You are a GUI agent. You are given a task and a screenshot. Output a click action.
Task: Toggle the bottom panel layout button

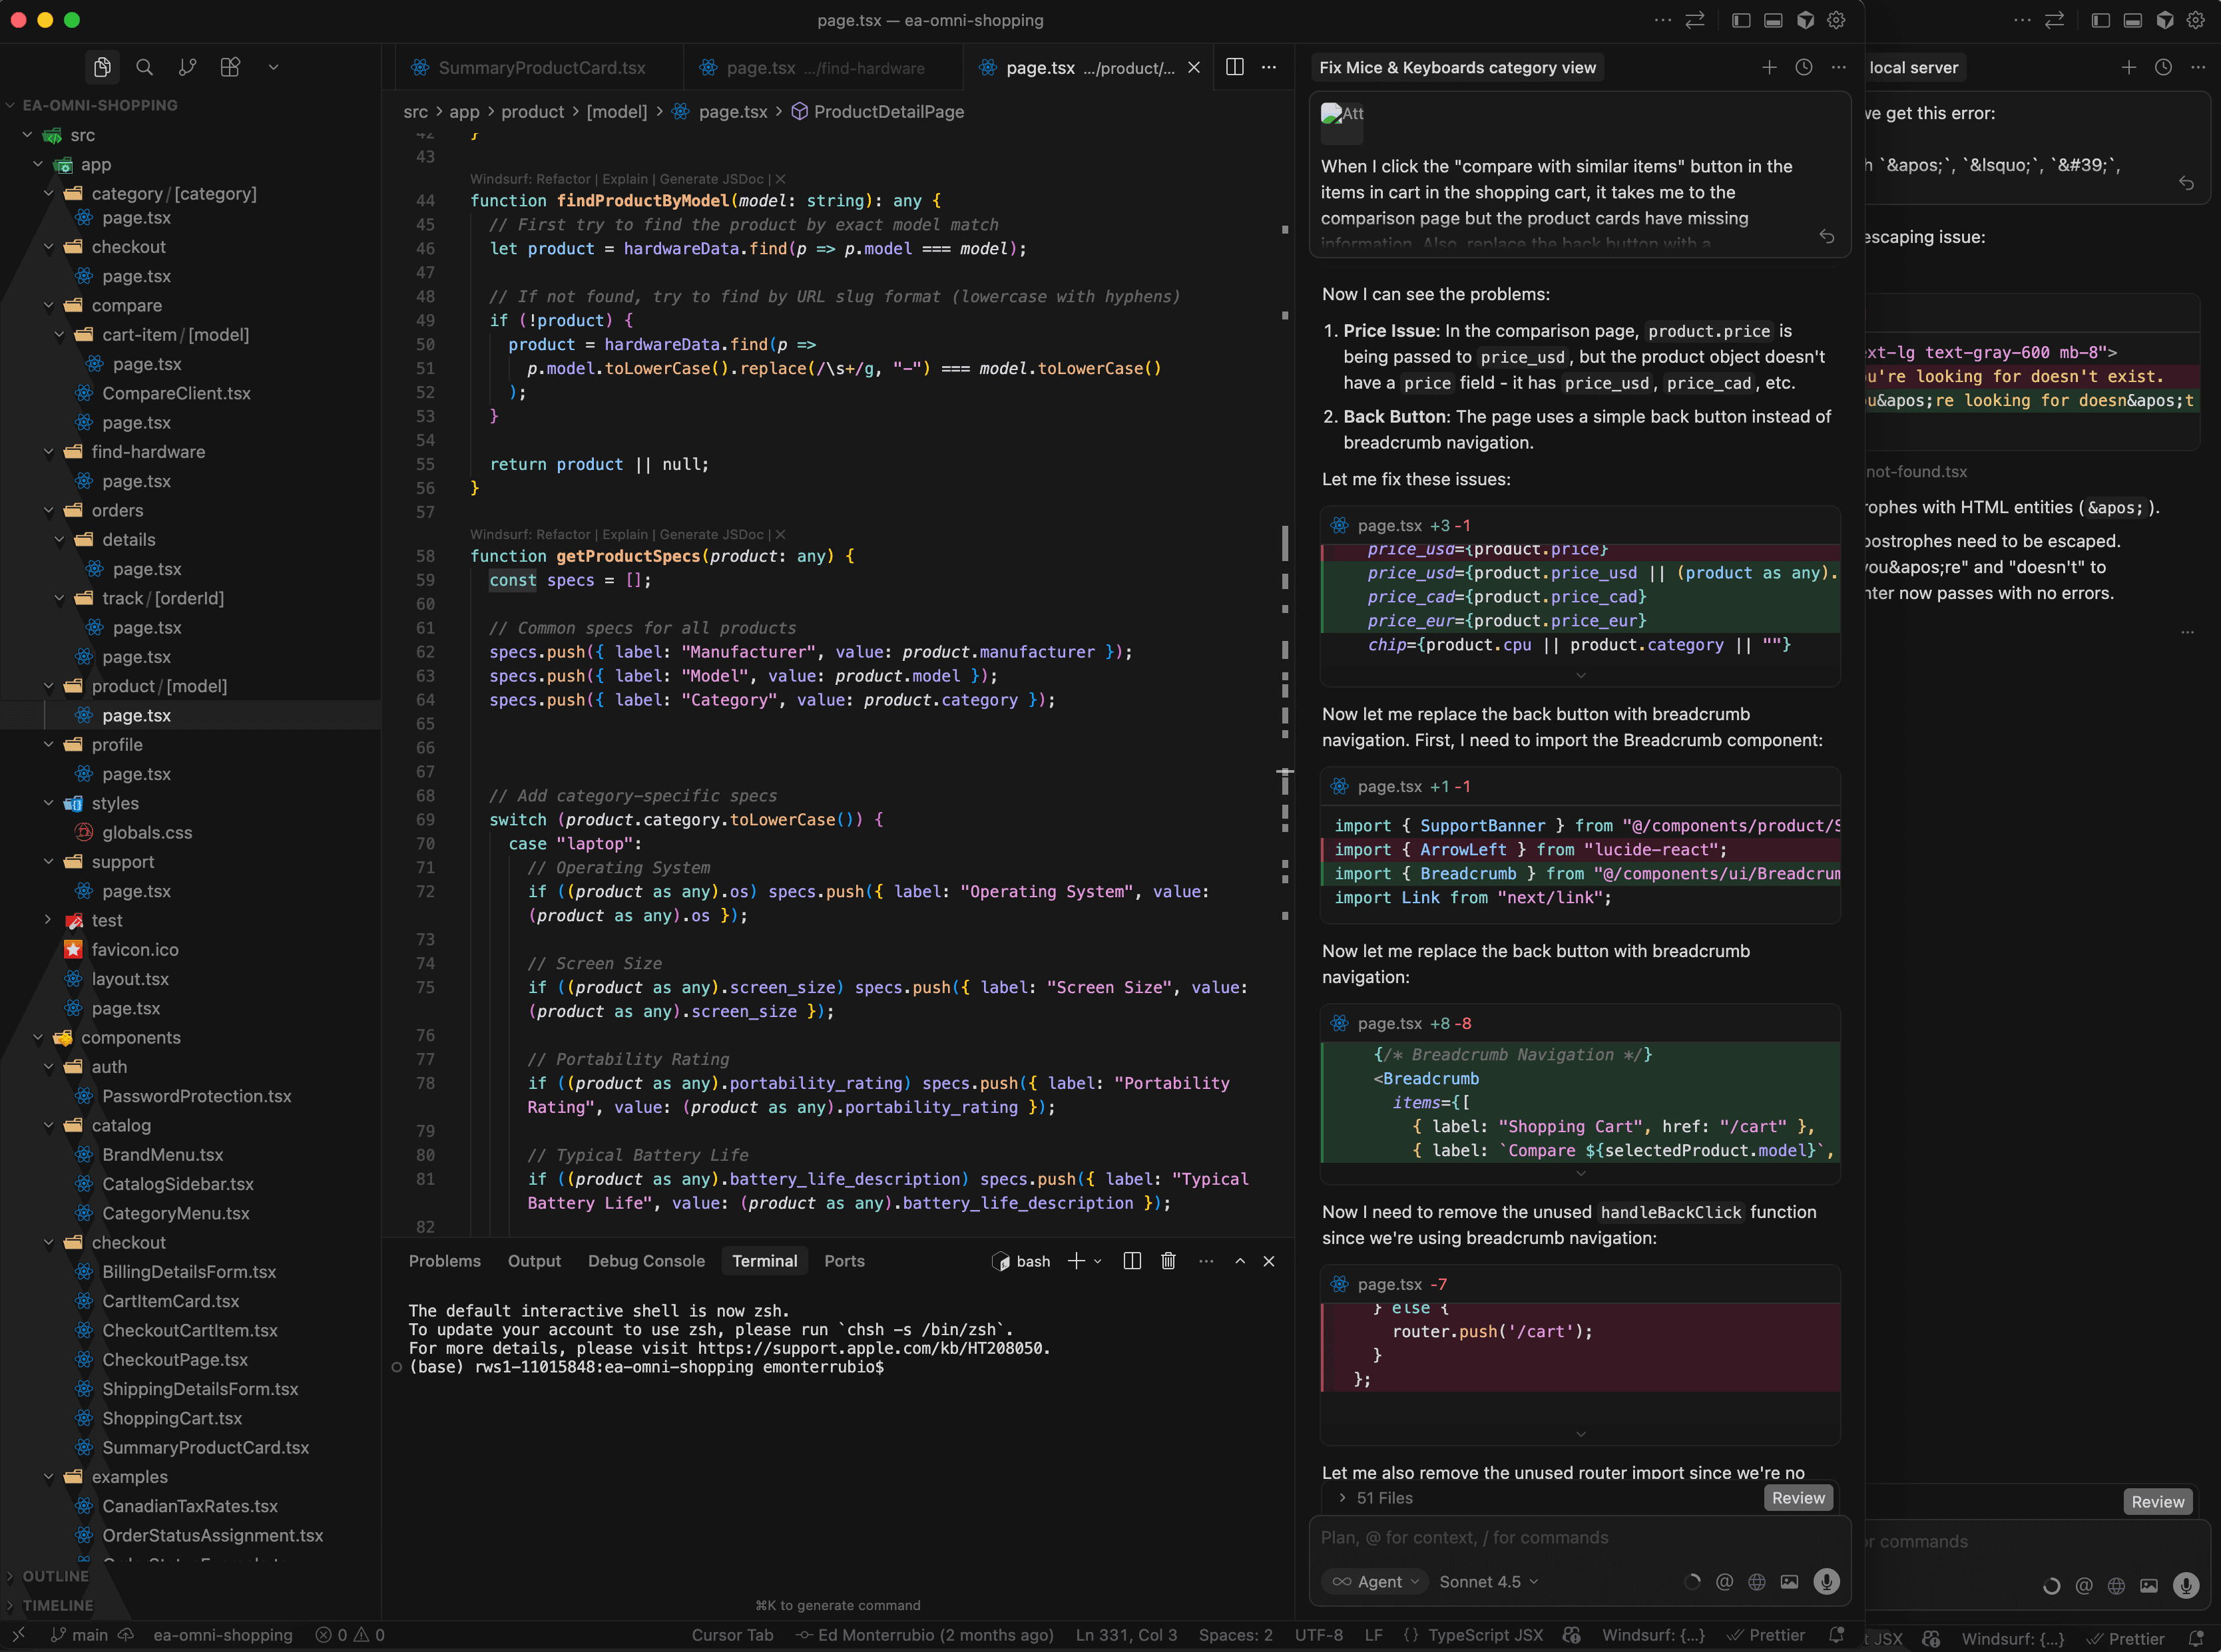pos(1773,20)
